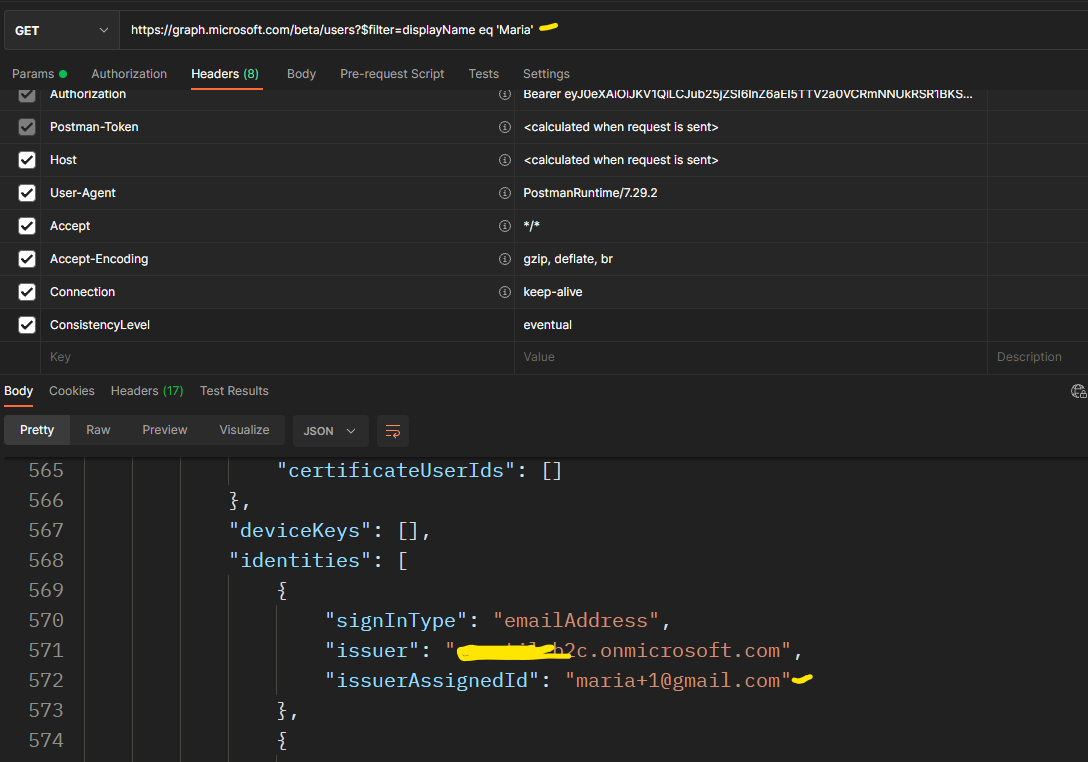Click the info icon next to ConsistencyLevel header
This screenshot has height=762, width=1088.
(505, 324)
